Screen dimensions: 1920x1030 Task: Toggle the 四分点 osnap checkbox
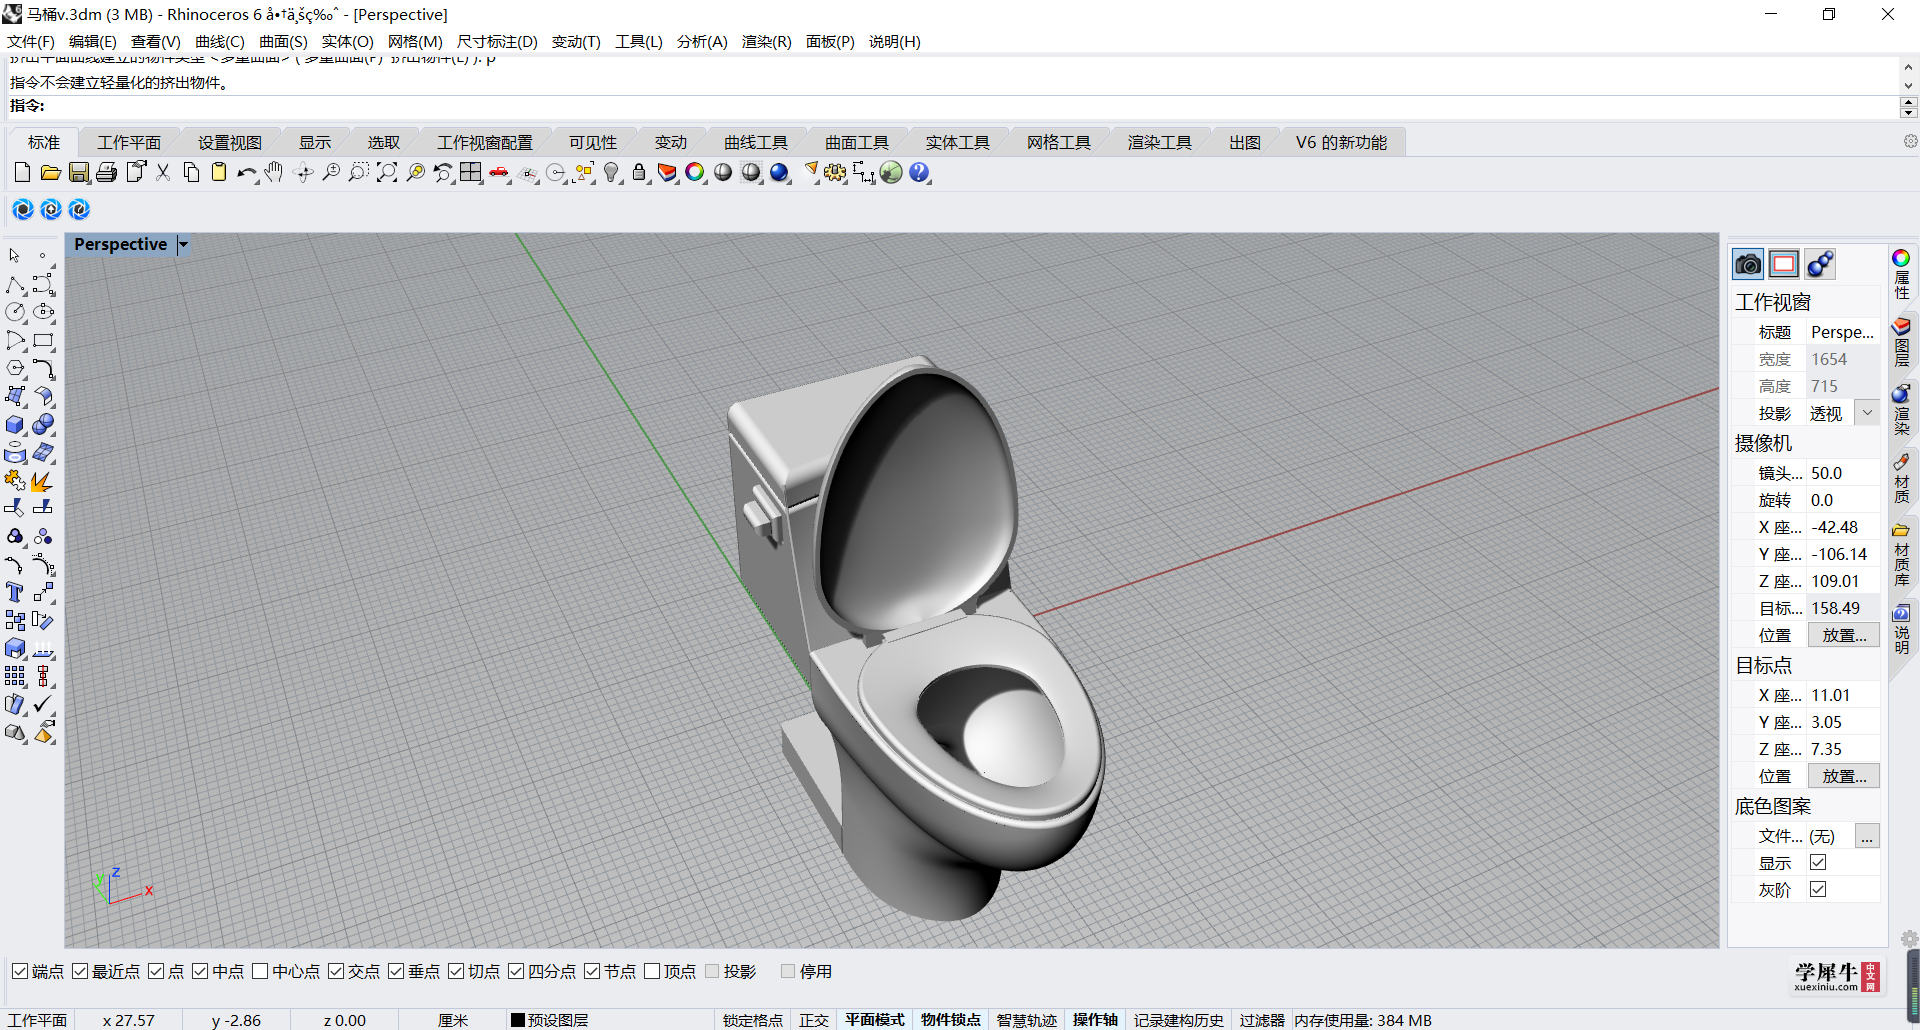coord(516,971)
